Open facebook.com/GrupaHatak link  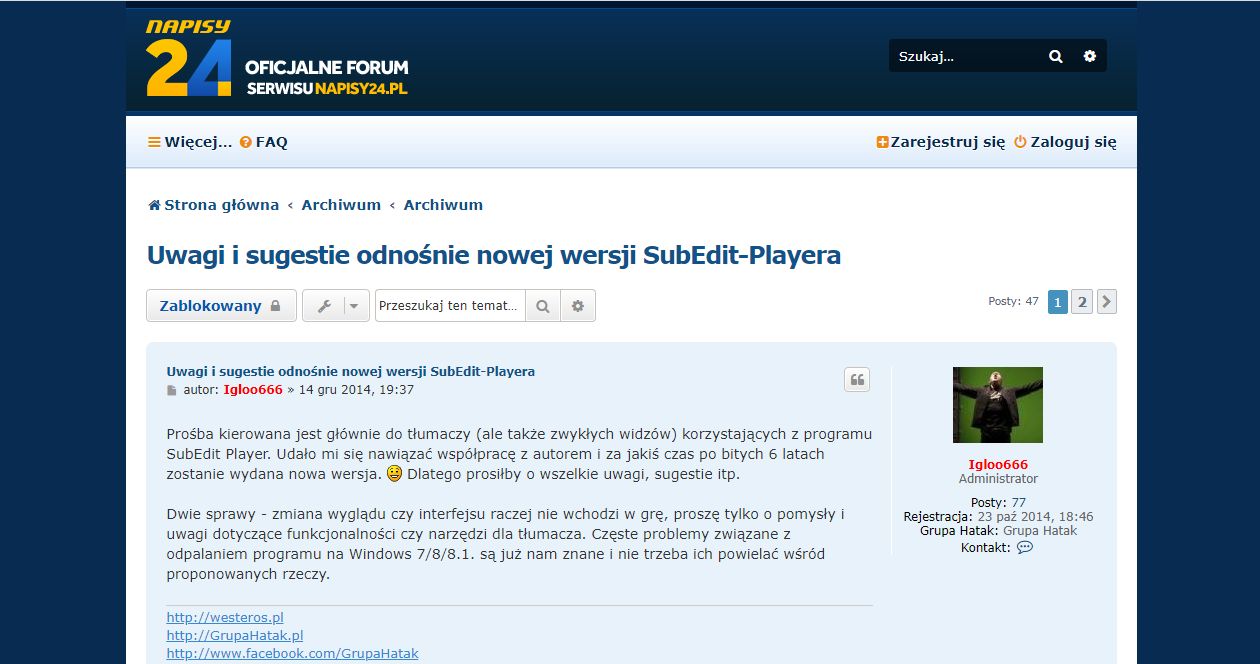pos(292,654)
